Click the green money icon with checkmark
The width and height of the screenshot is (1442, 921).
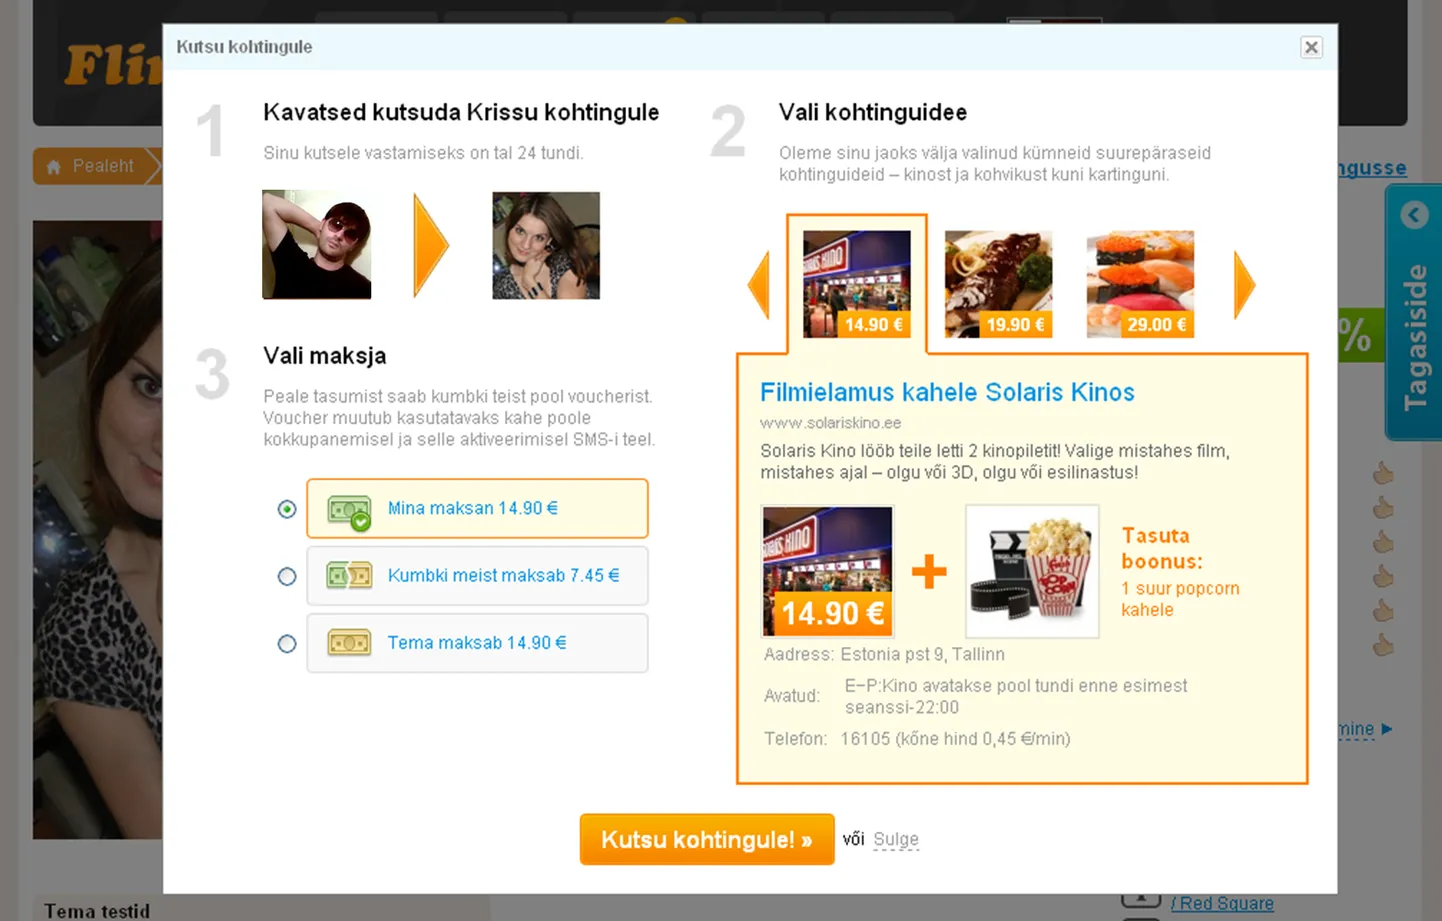[349, 512]
